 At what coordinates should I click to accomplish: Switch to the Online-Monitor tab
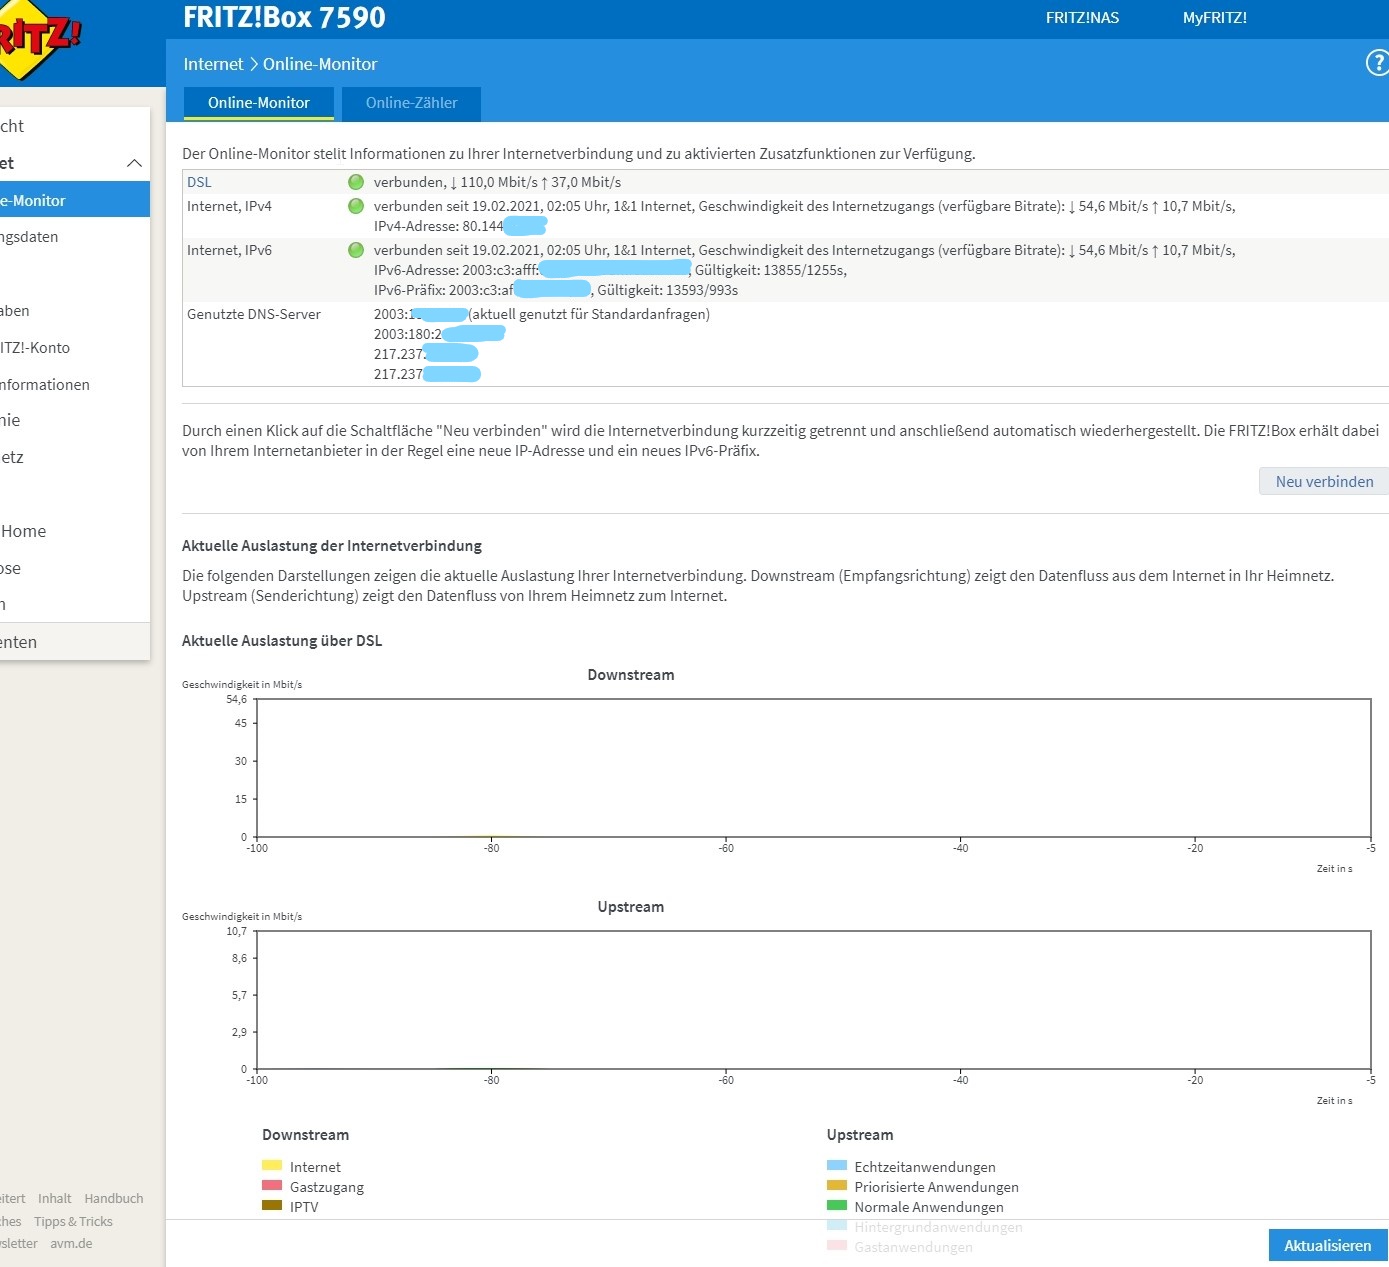pos(258,103)
